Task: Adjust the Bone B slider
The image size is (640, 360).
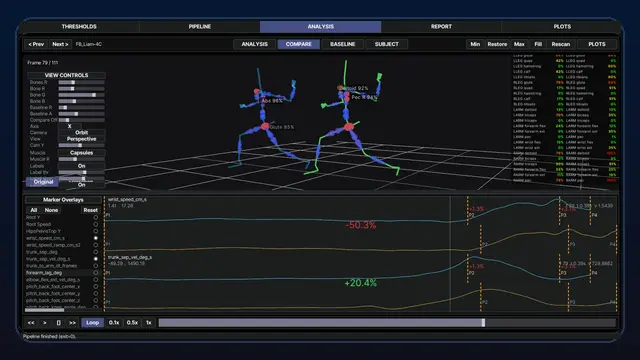Action: 81,101
